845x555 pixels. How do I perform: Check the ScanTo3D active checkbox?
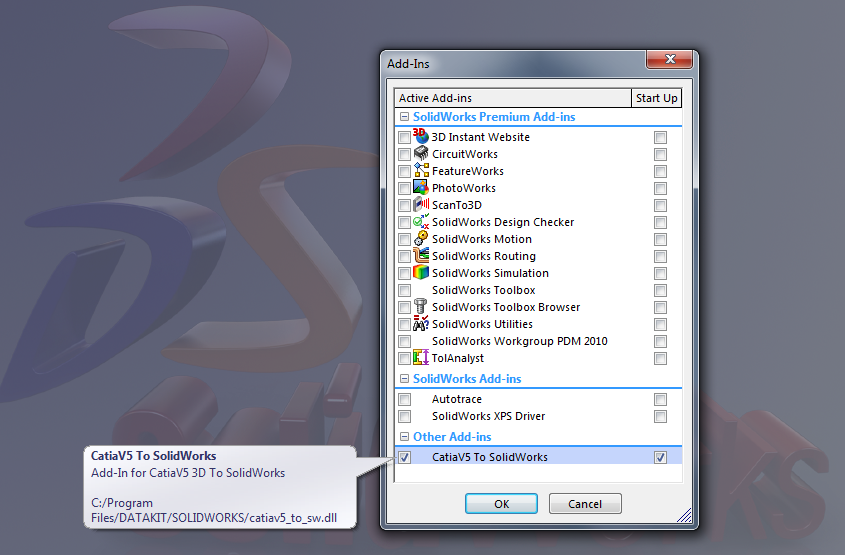pos(404,205)
